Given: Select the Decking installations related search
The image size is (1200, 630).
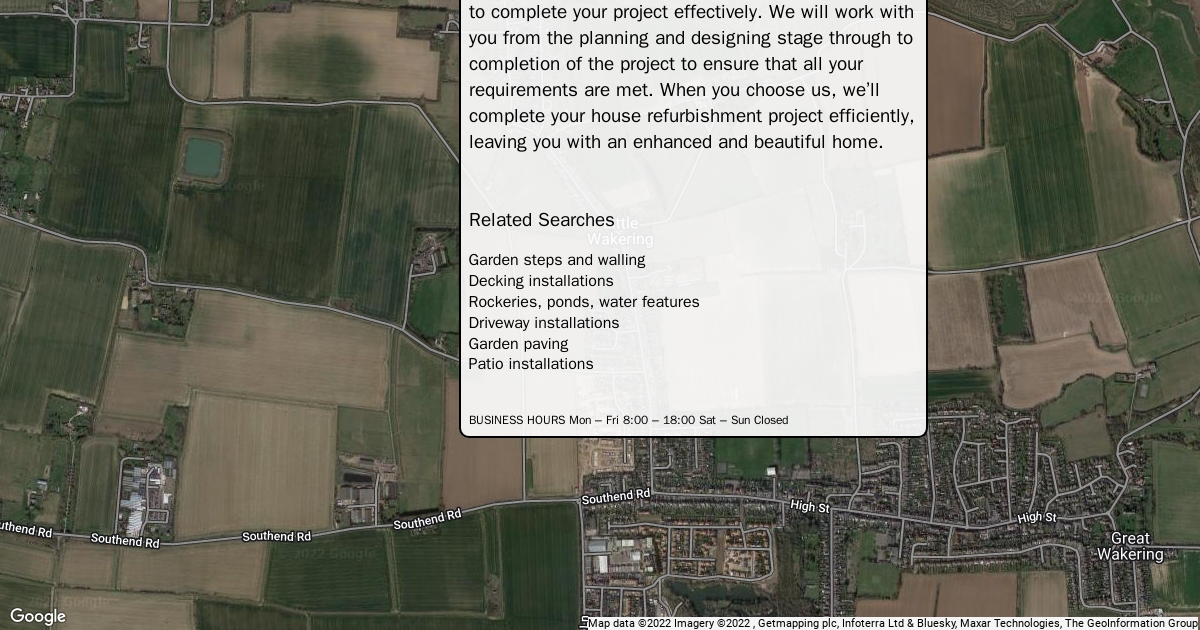Looking at the screenshot, I should click(541, 281).
